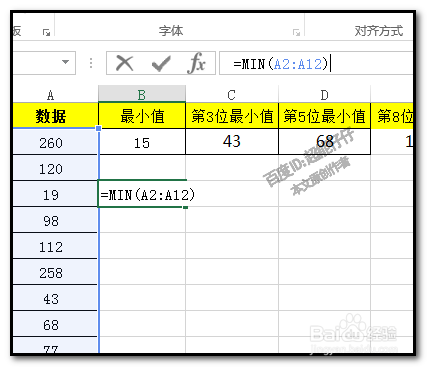Image resolution: width=427 pixels, height=367 pixels.
Task: Open Insert Function fx dialog
Action: point(197,63)
